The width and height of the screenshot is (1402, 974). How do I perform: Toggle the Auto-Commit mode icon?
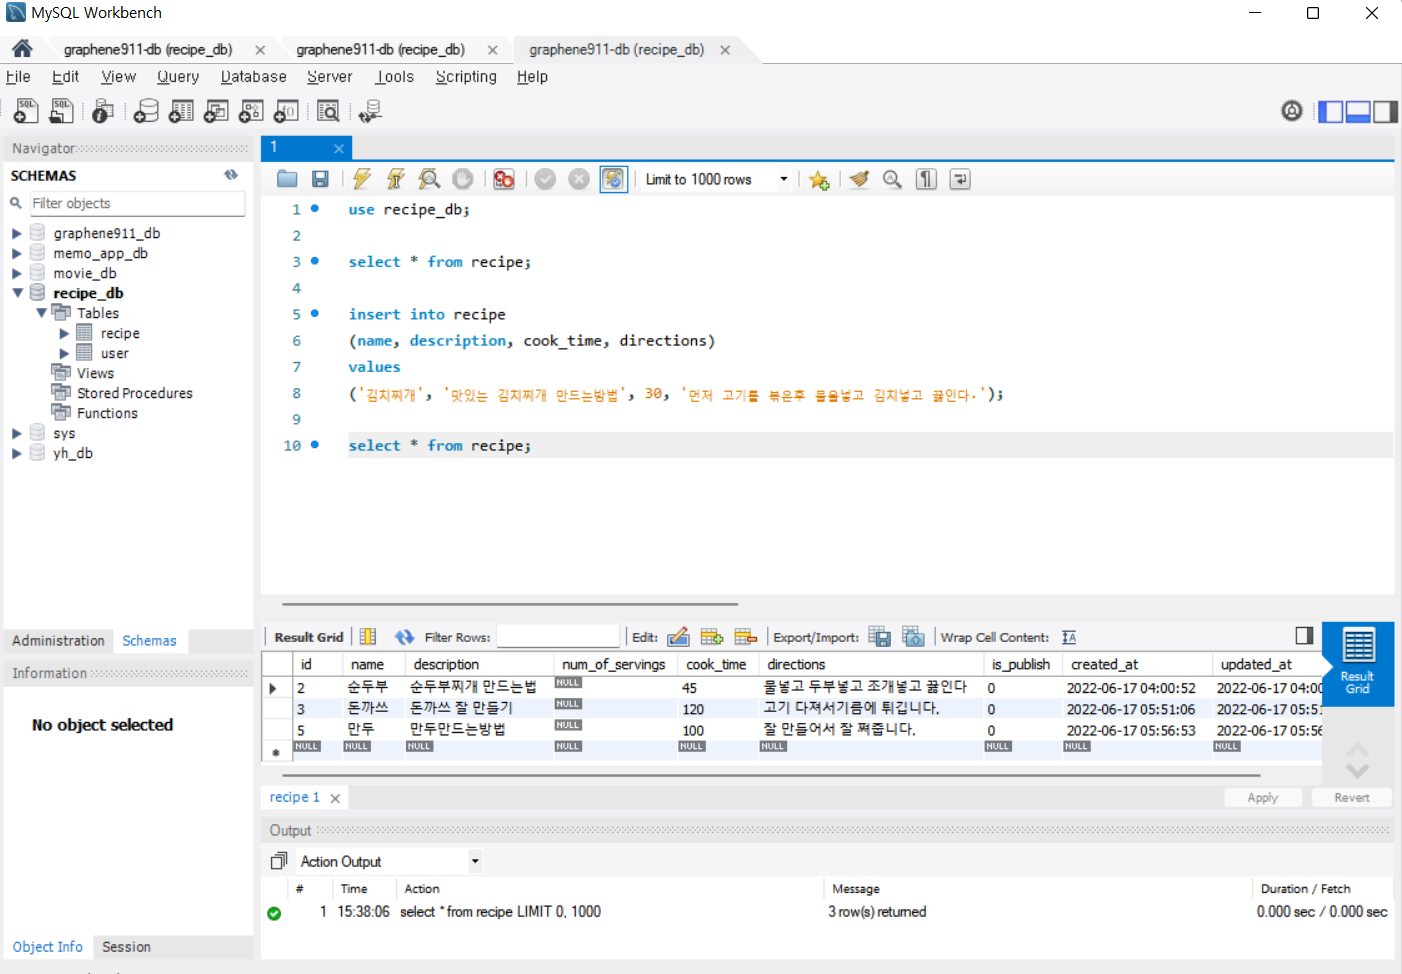613,178
